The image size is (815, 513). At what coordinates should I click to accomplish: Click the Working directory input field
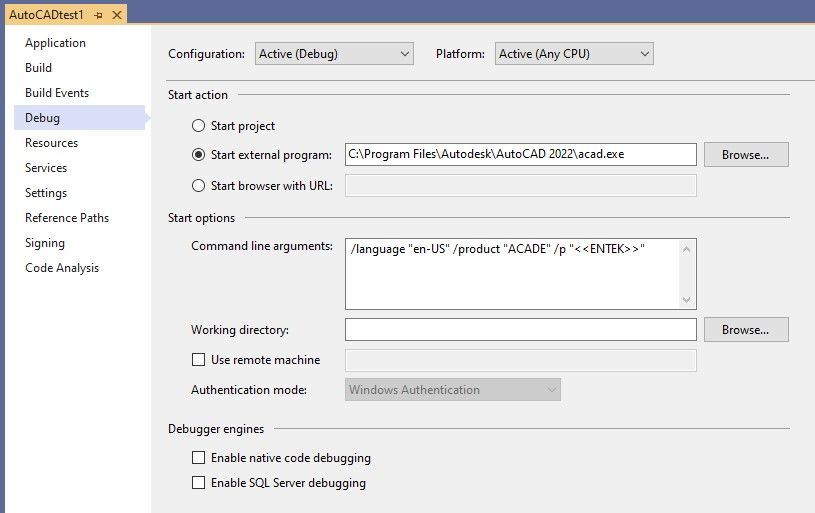click(x=520, y=329)
